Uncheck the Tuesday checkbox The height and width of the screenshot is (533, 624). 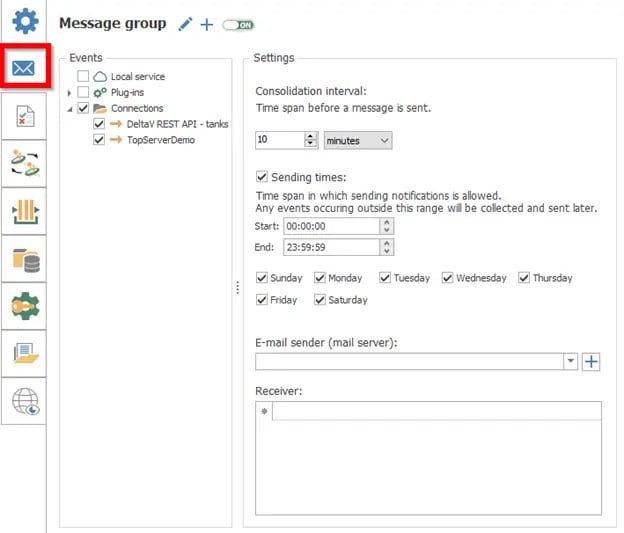385,277
